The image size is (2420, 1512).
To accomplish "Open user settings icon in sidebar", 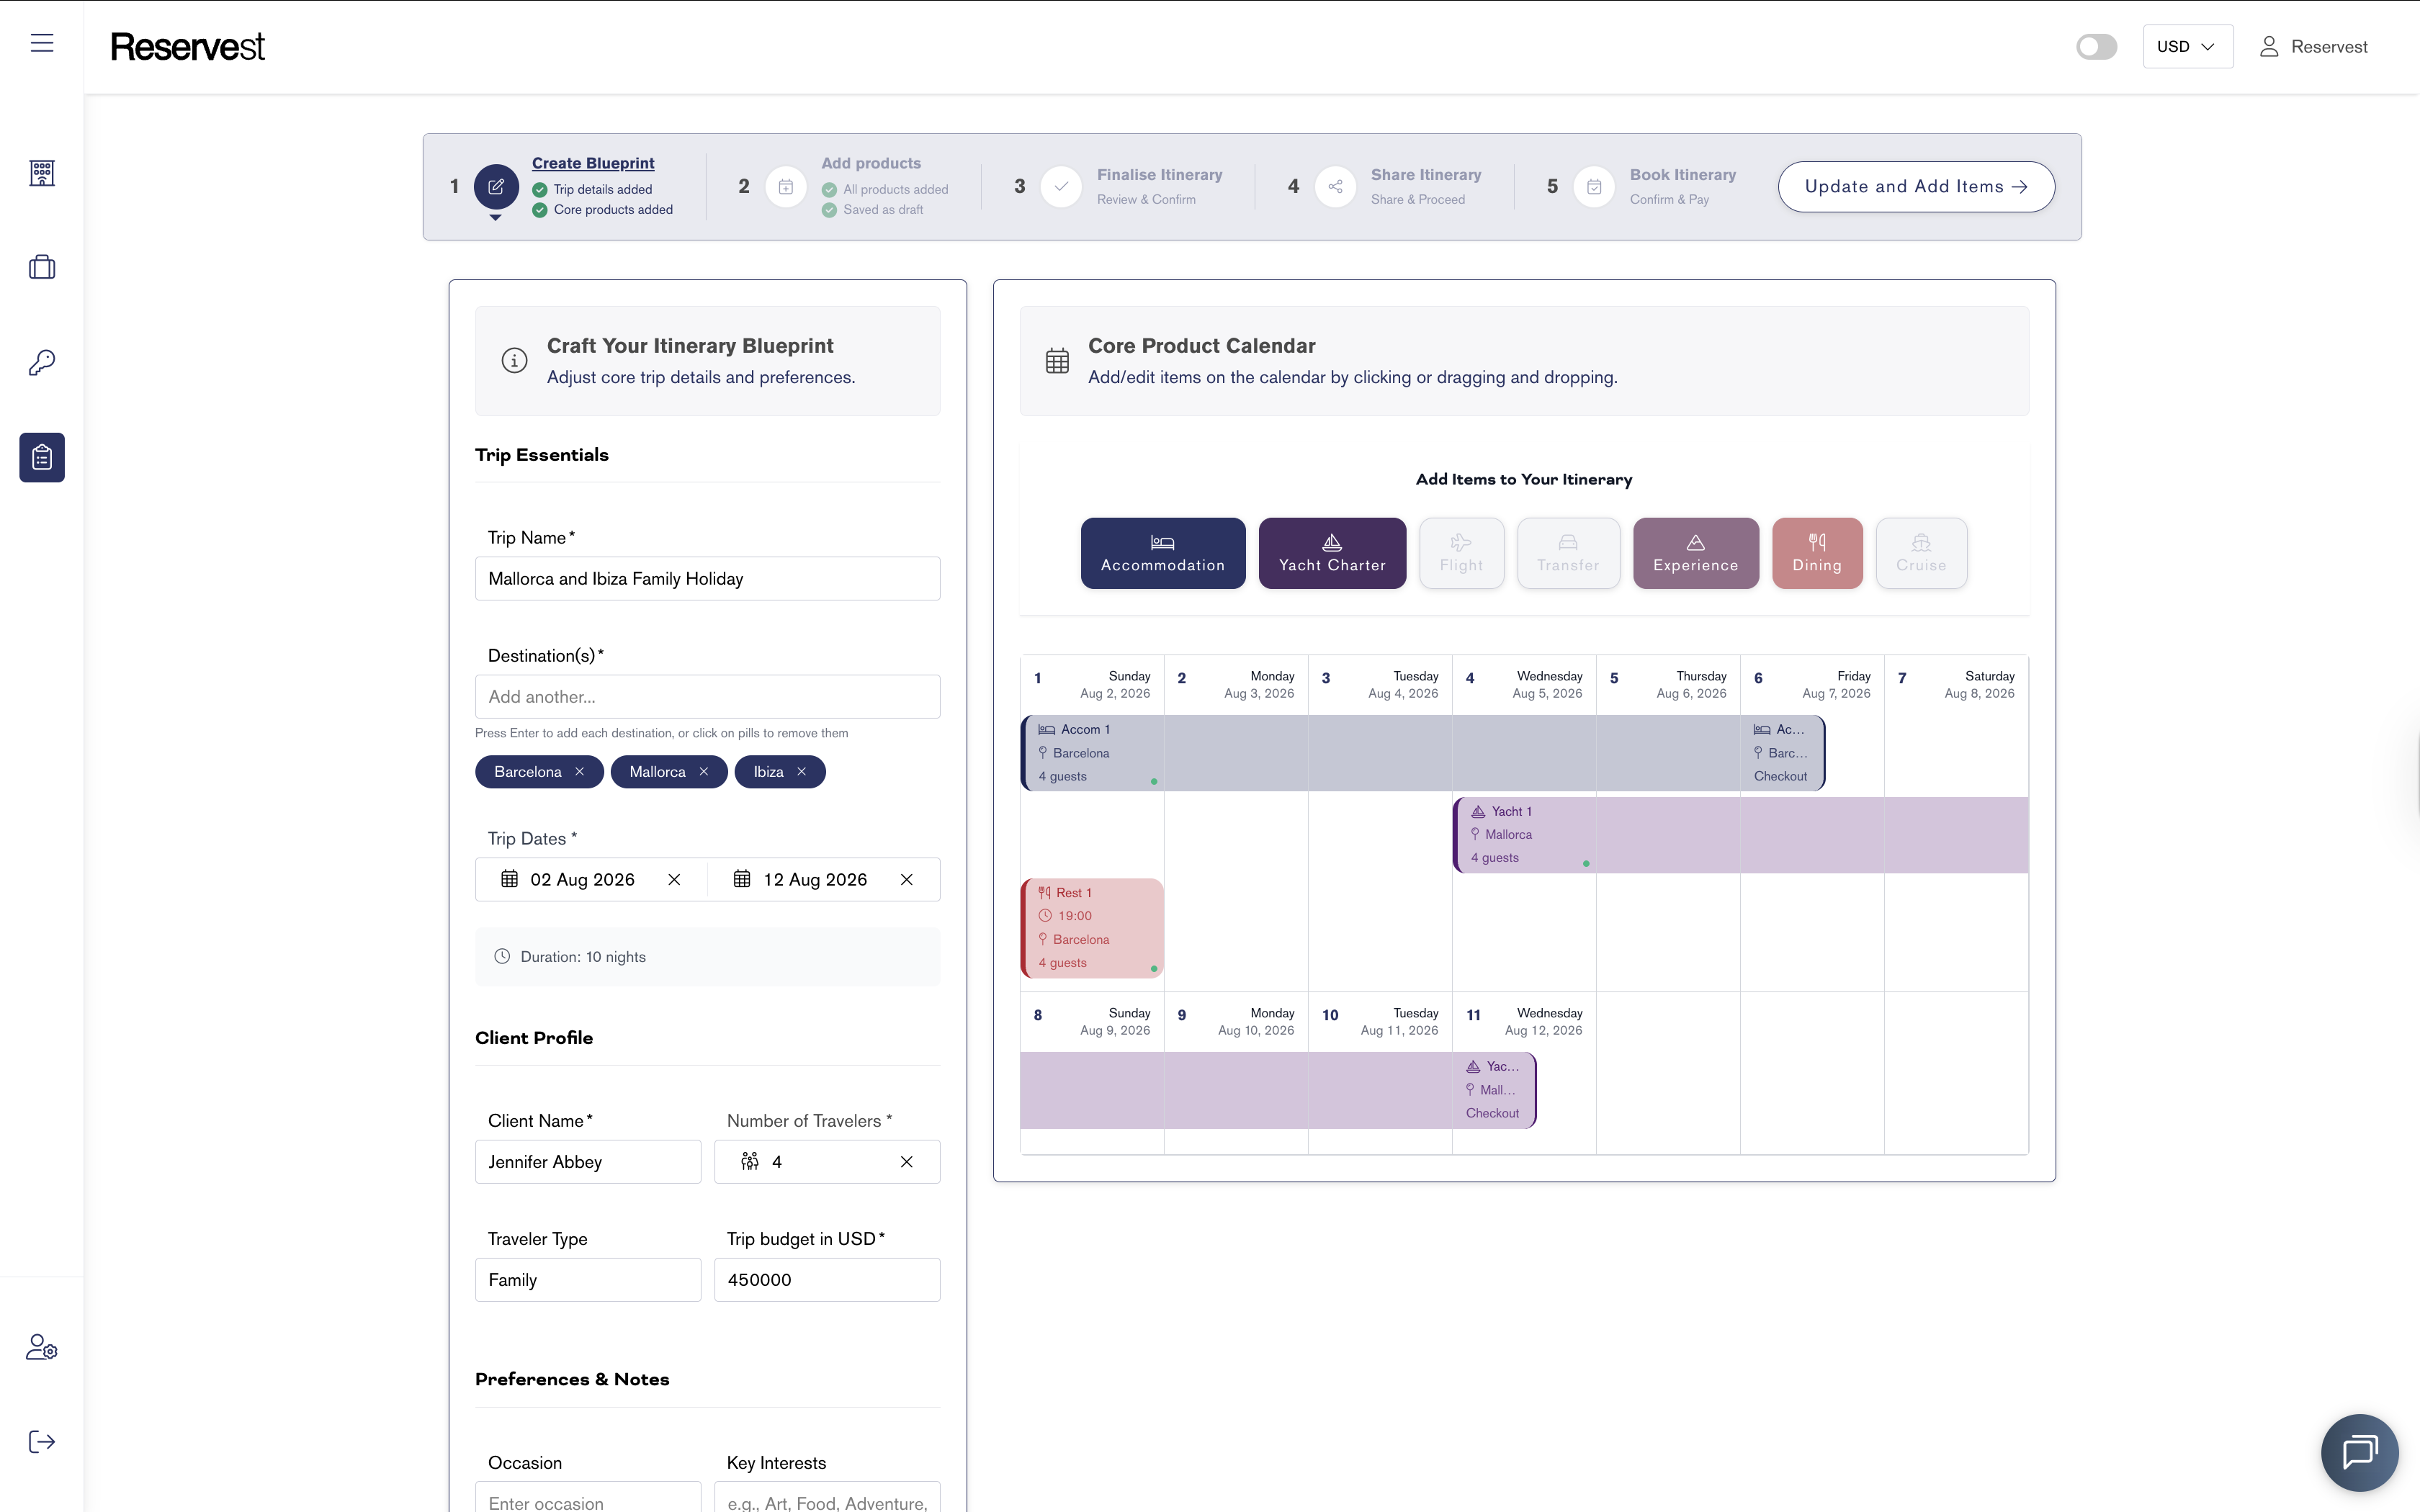I will pos(42,1347).
